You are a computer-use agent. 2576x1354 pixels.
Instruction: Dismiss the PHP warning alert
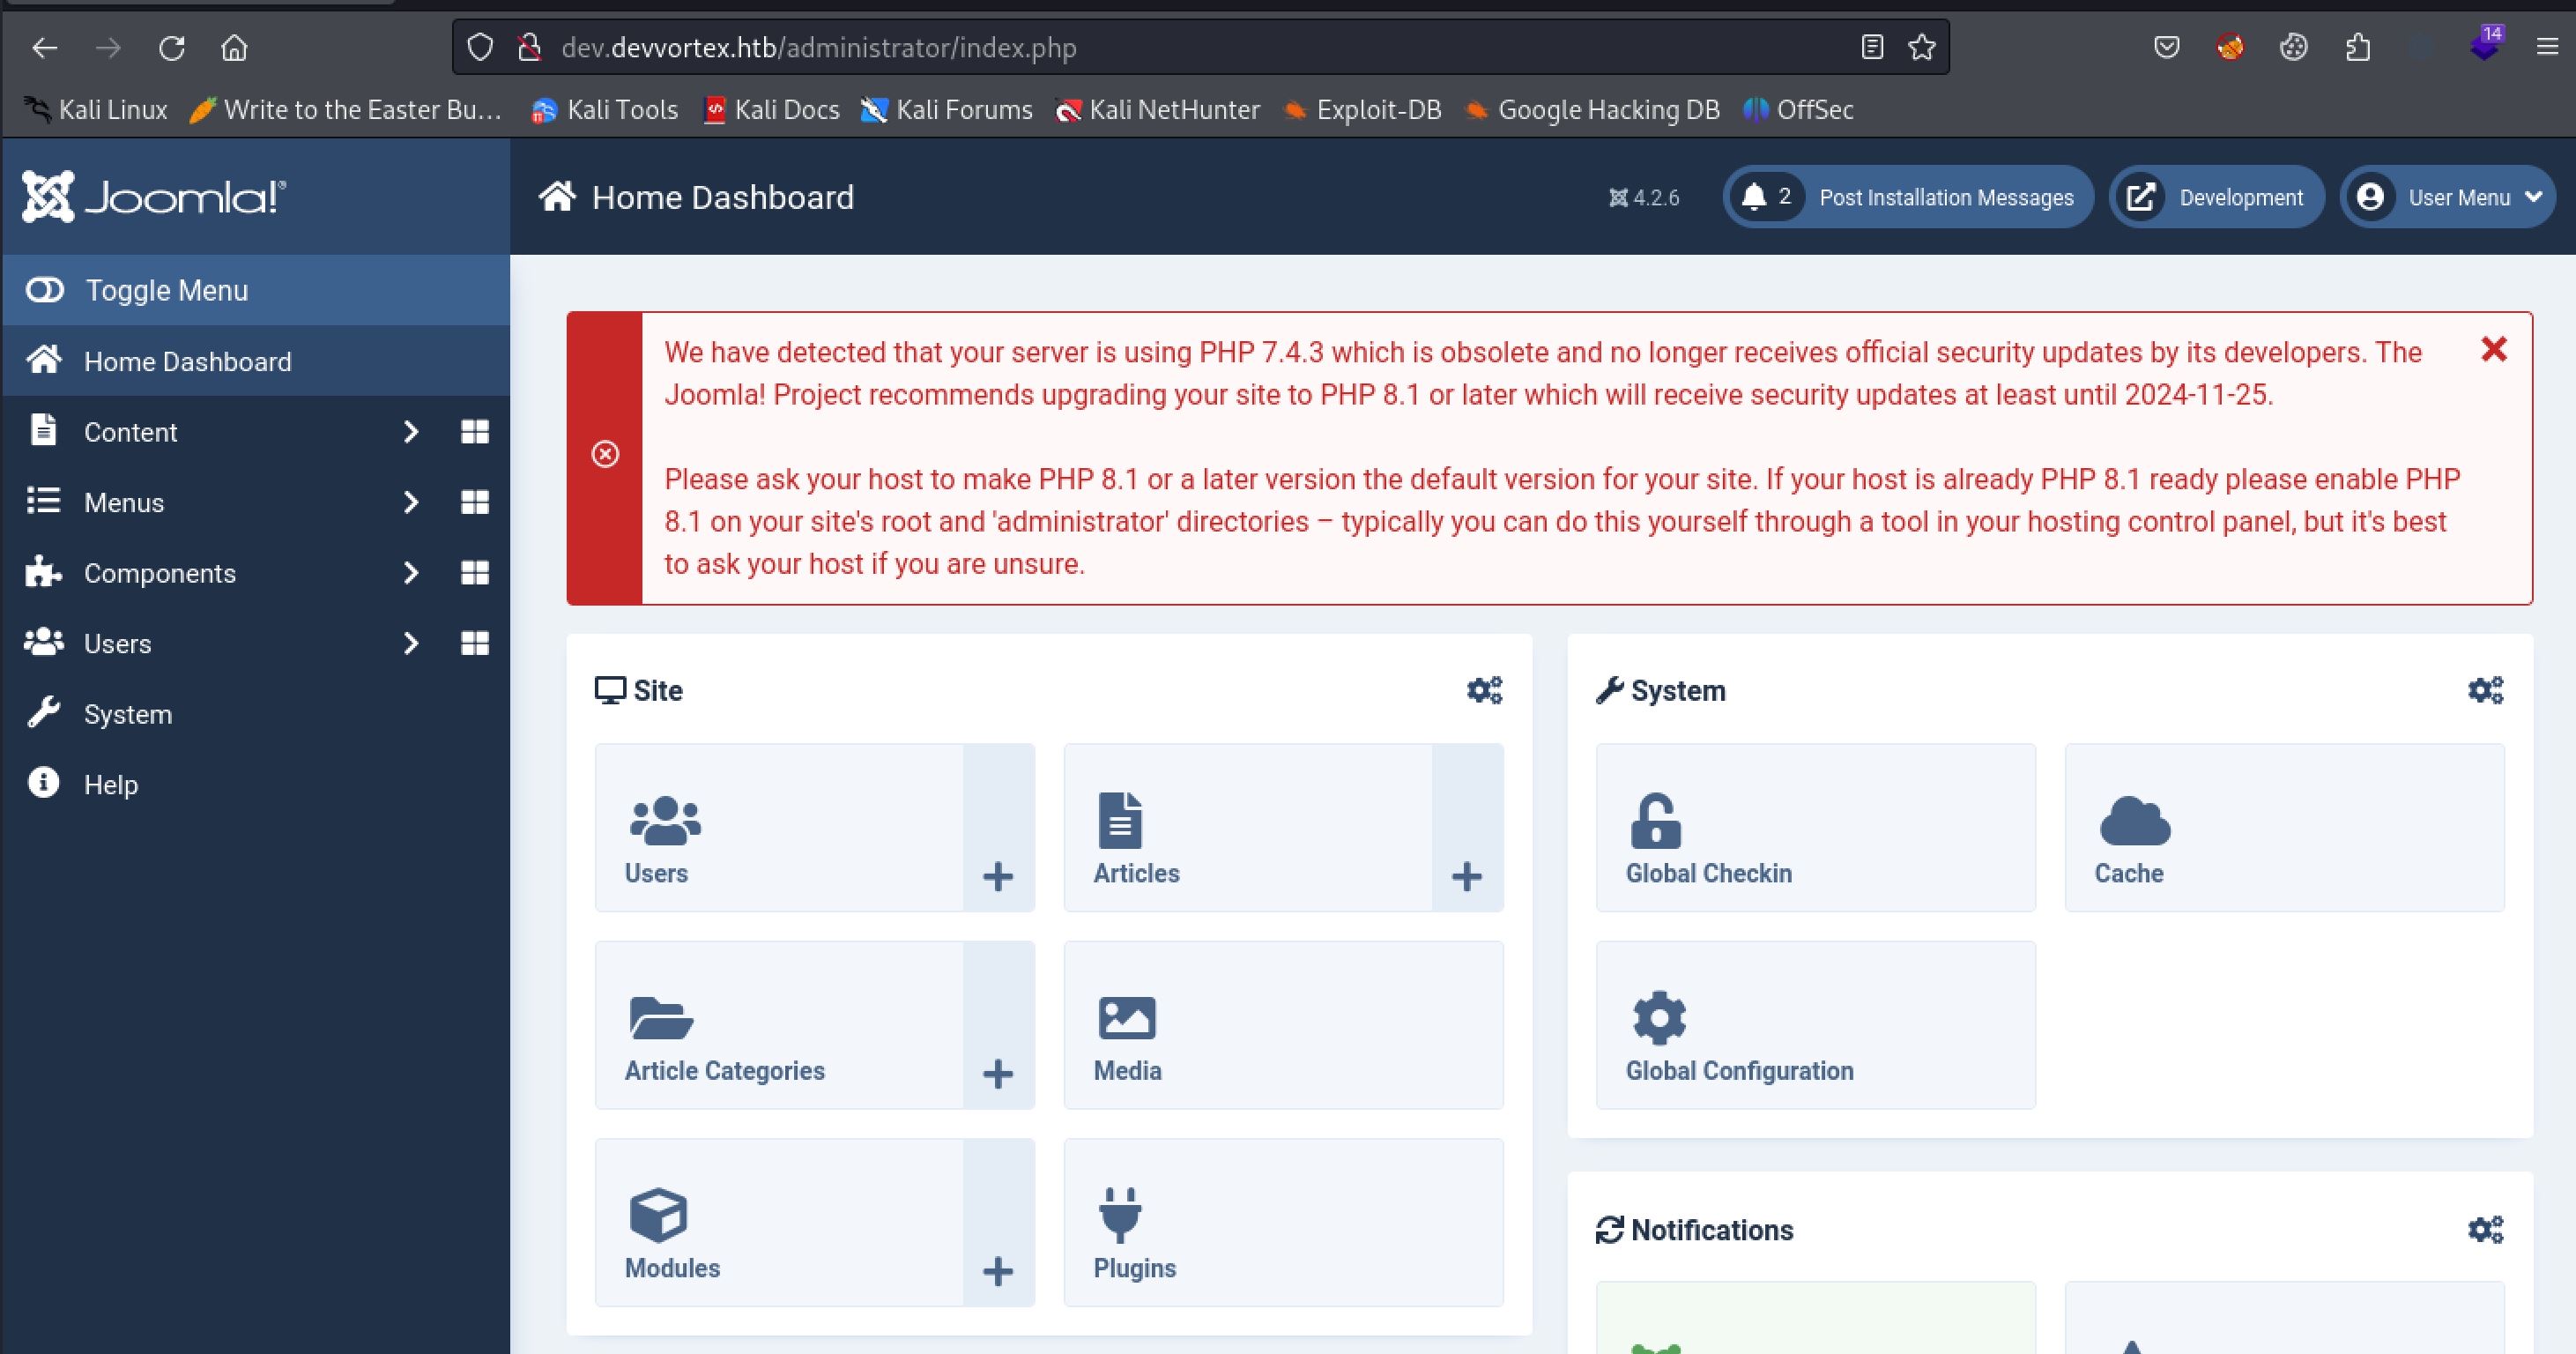point(2493,349)
